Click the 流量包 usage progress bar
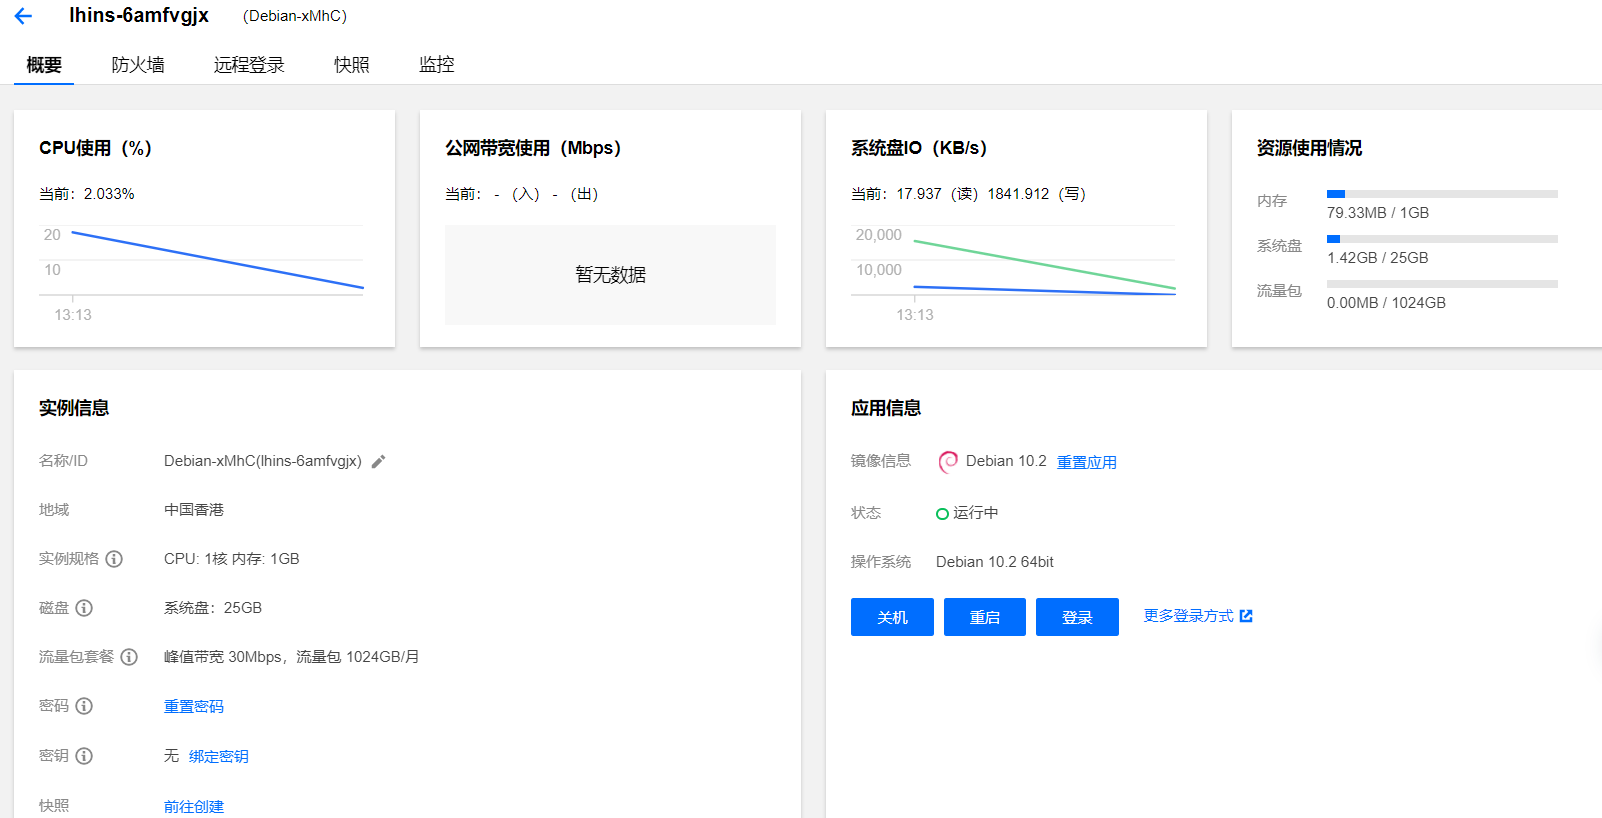The width and height of the screenshot is (1602, 818). pyautogui.click(x=1442, y=284)
